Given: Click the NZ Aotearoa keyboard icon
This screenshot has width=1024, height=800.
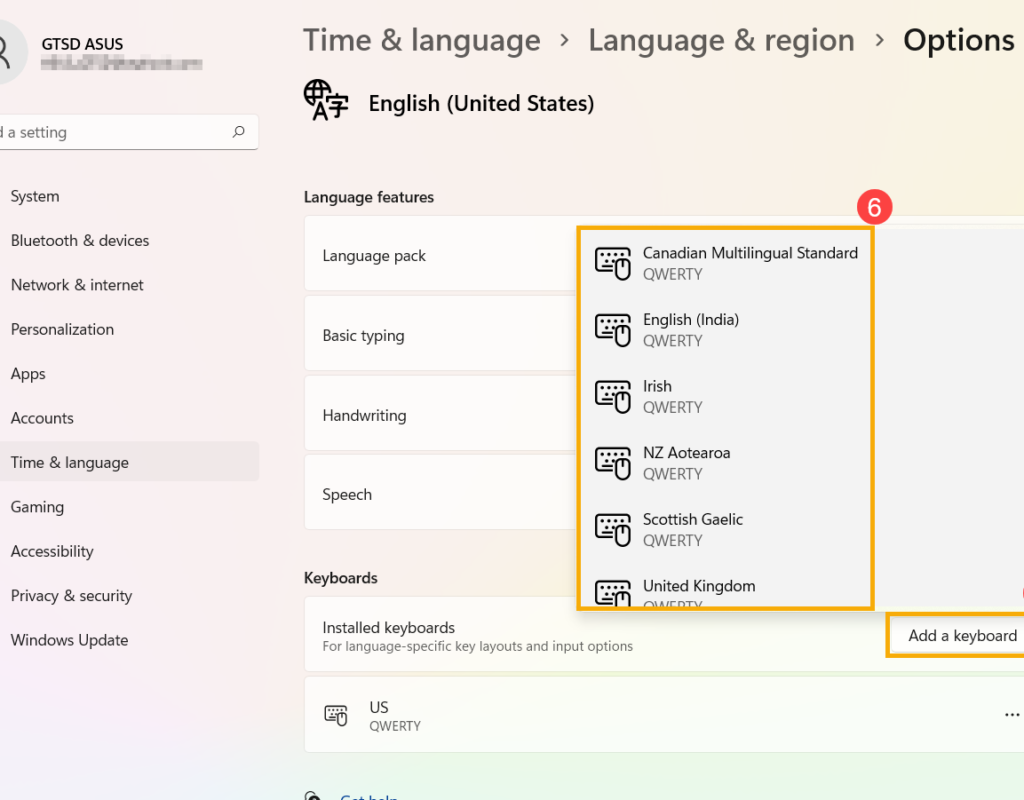Looking at the screenshot, I should click(613, 463).
